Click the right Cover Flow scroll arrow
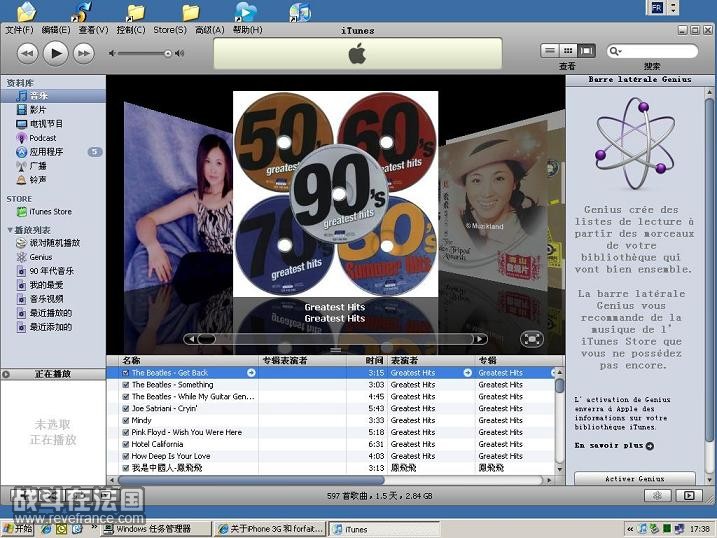The width and height of the screenshot is (717, 538). tap(480, 339)
